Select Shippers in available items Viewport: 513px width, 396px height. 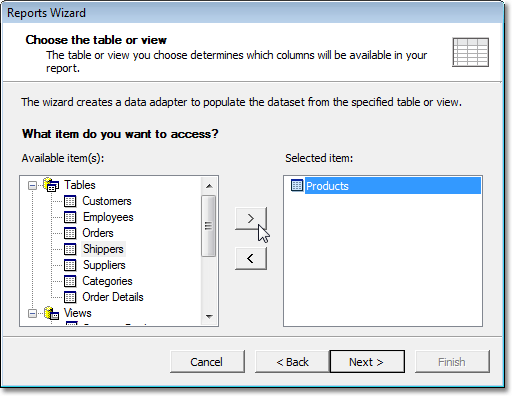[103, 249]
